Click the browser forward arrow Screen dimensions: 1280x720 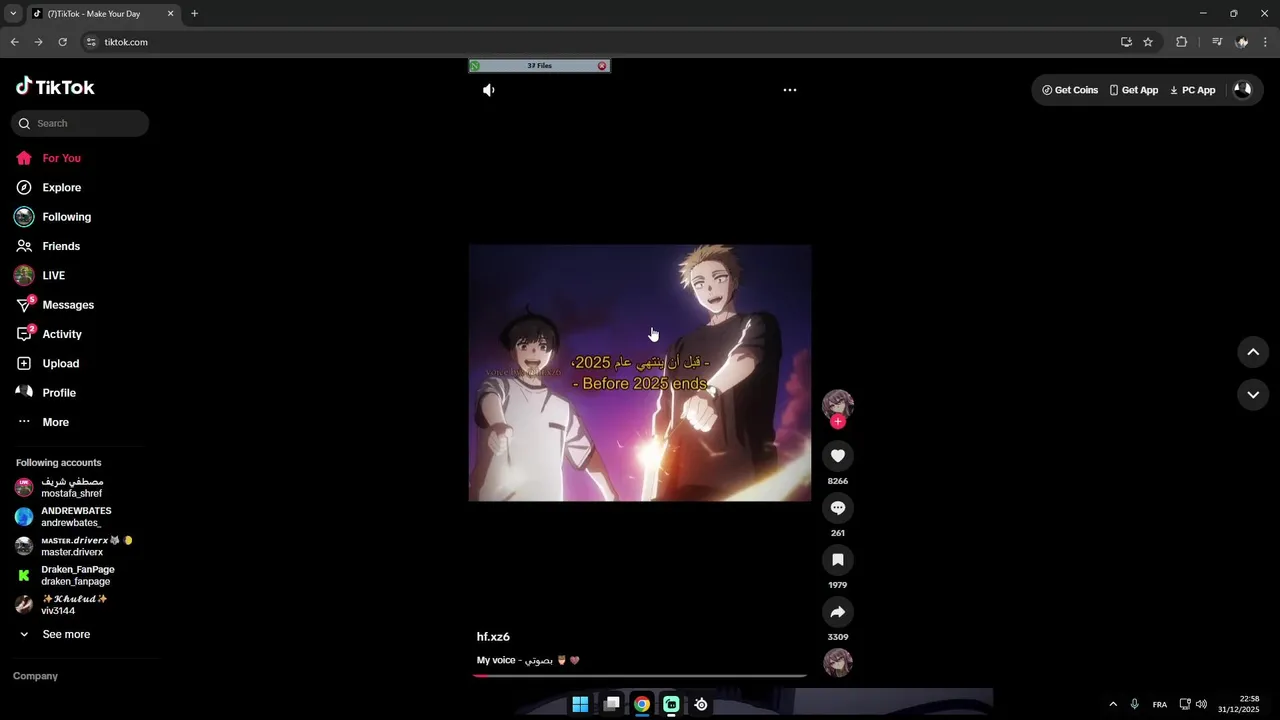coord(38,42)
